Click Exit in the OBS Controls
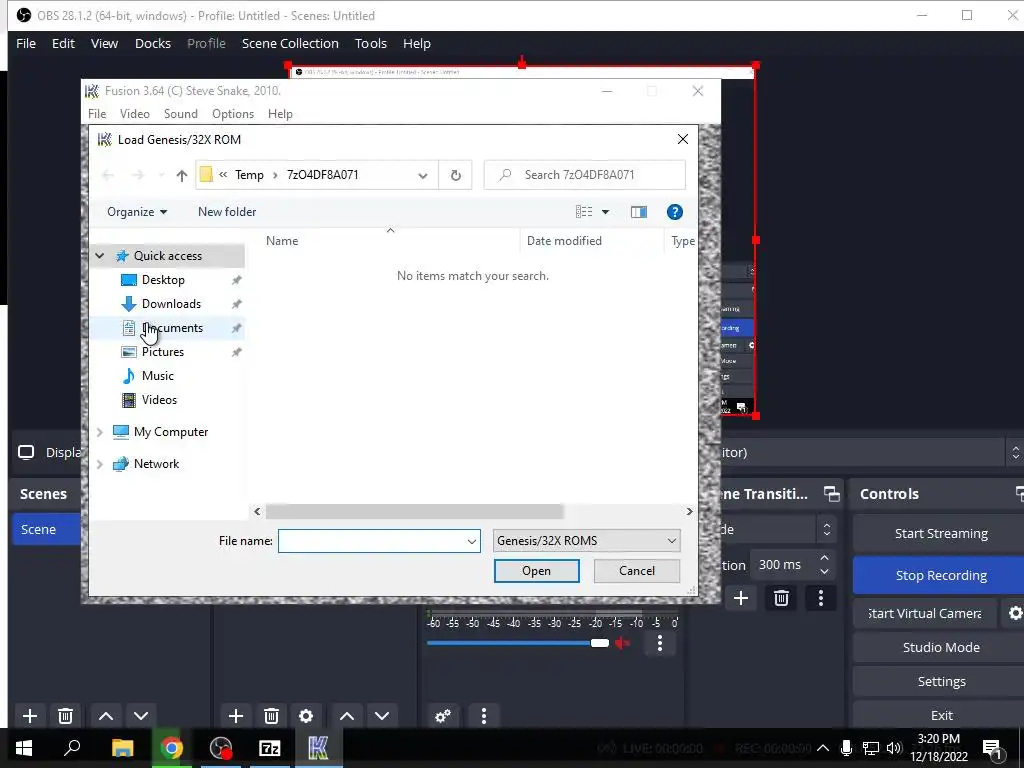 [940, 715]
